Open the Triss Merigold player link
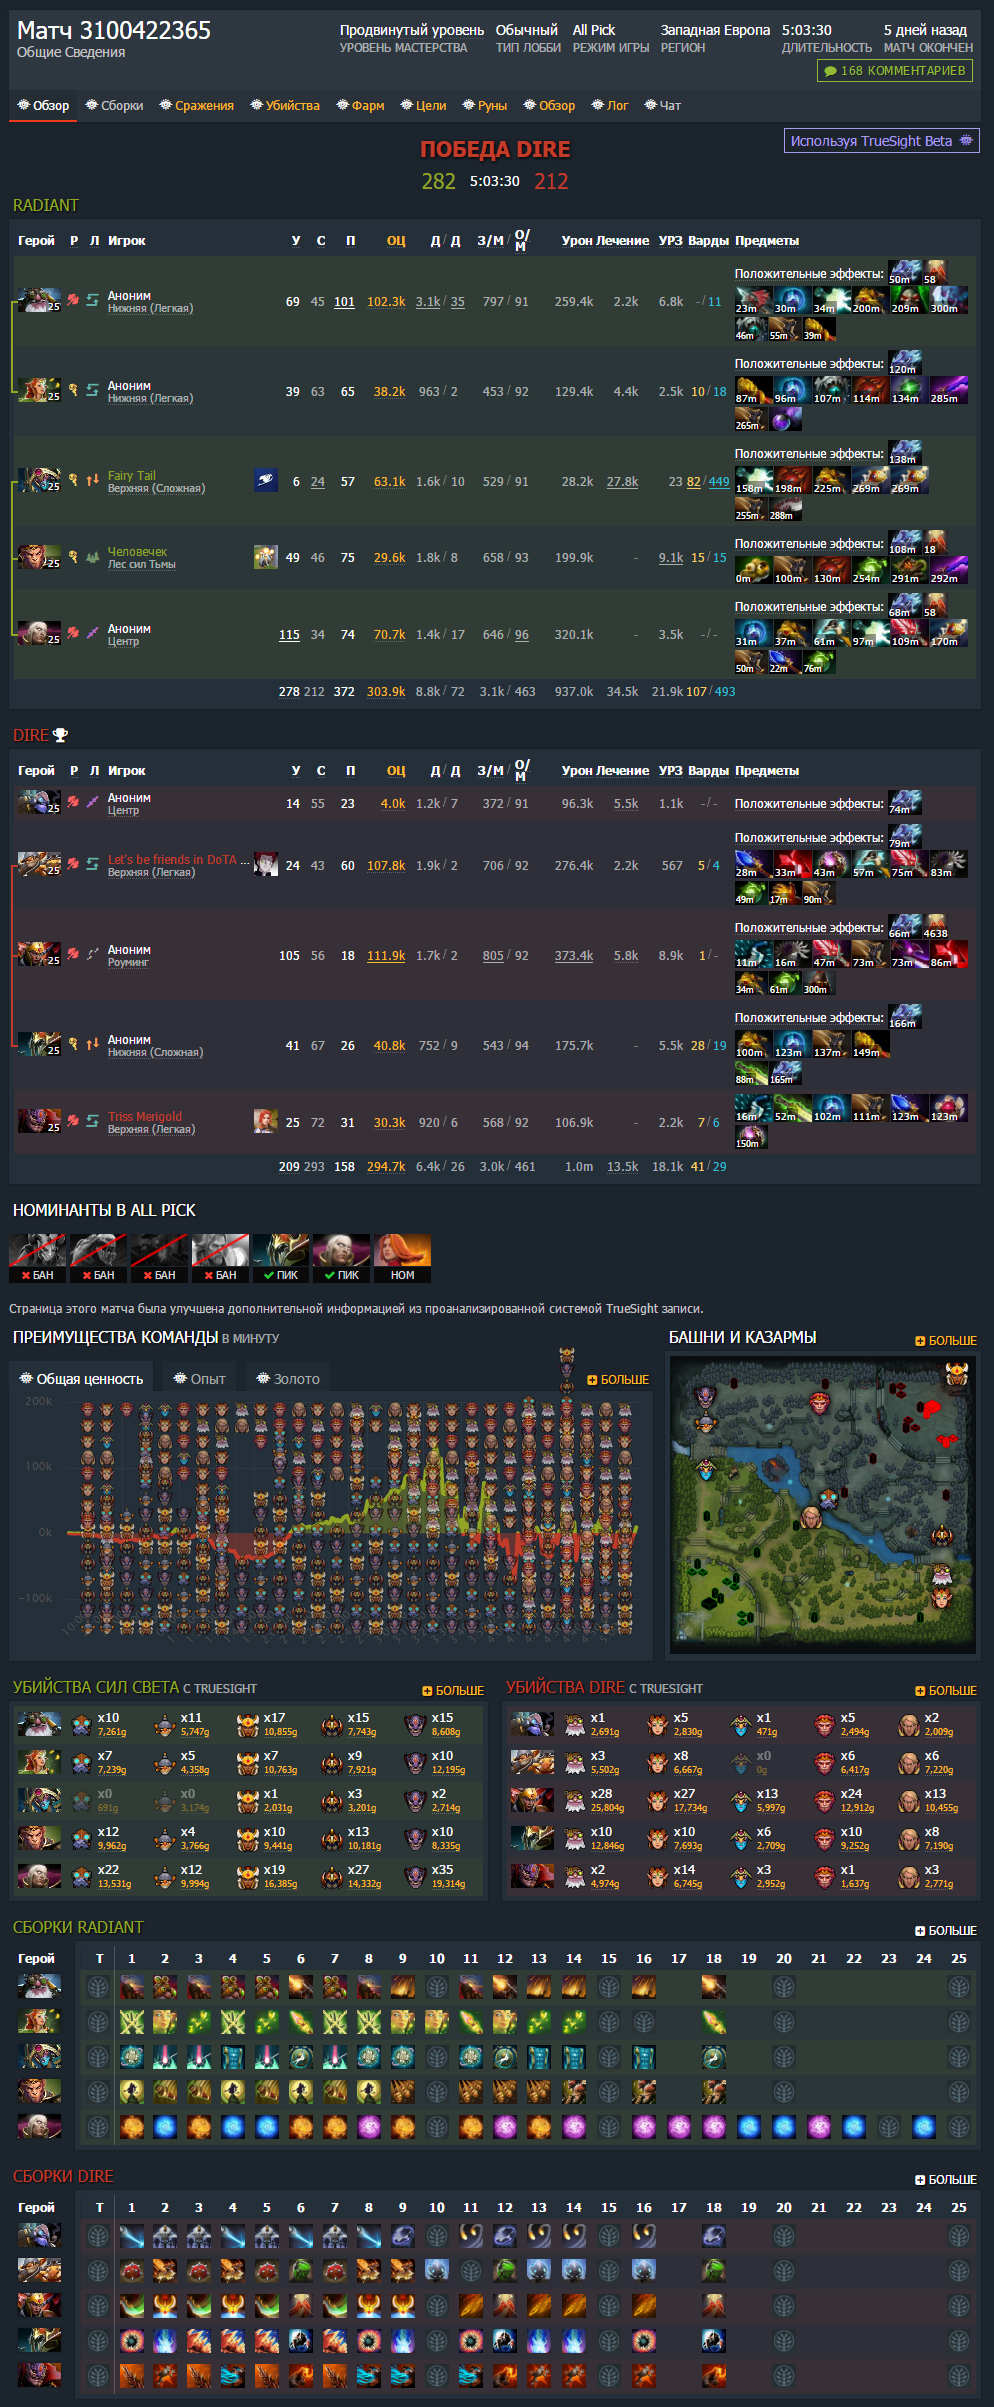 pos(145,1116)
